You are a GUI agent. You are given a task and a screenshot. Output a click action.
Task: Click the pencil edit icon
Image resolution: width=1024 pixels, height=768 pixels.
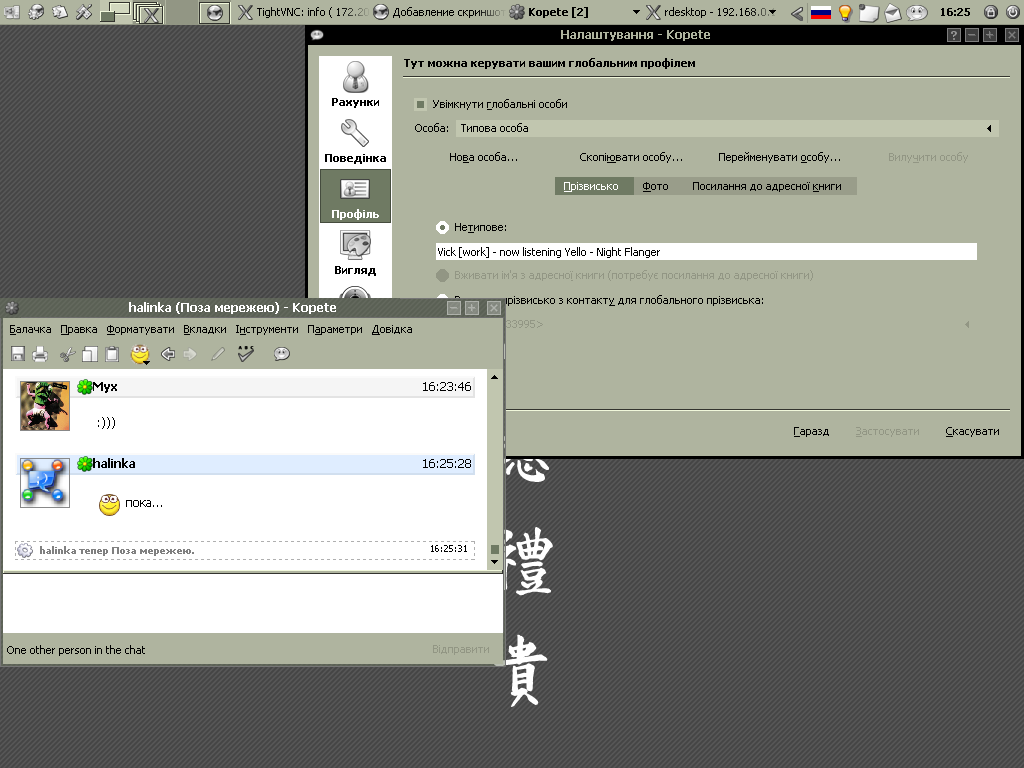point(218,354)
